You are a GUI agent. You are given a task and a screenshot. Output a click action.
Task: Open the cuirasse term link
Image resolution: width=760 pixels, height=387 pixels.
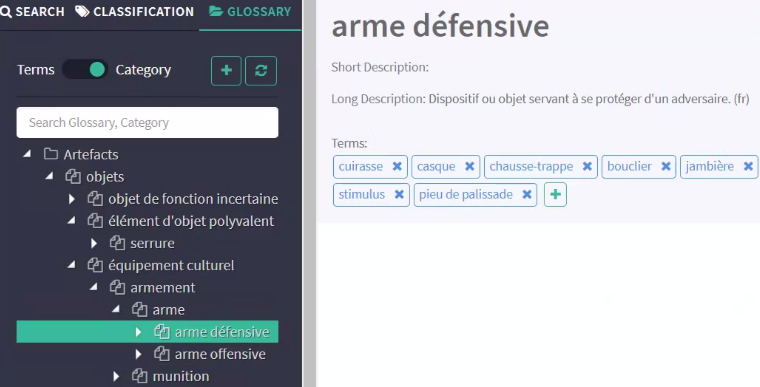coord(361,166)
